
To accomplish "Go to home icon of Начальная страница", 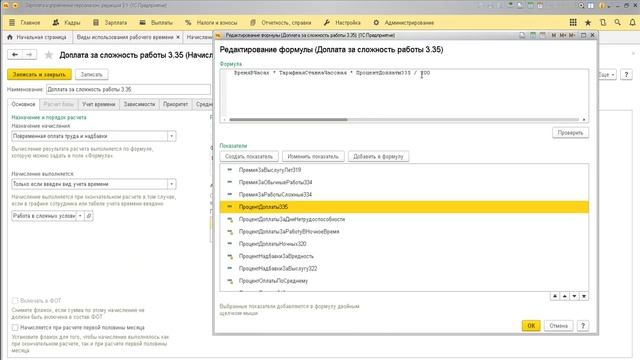I will point(10,37).
